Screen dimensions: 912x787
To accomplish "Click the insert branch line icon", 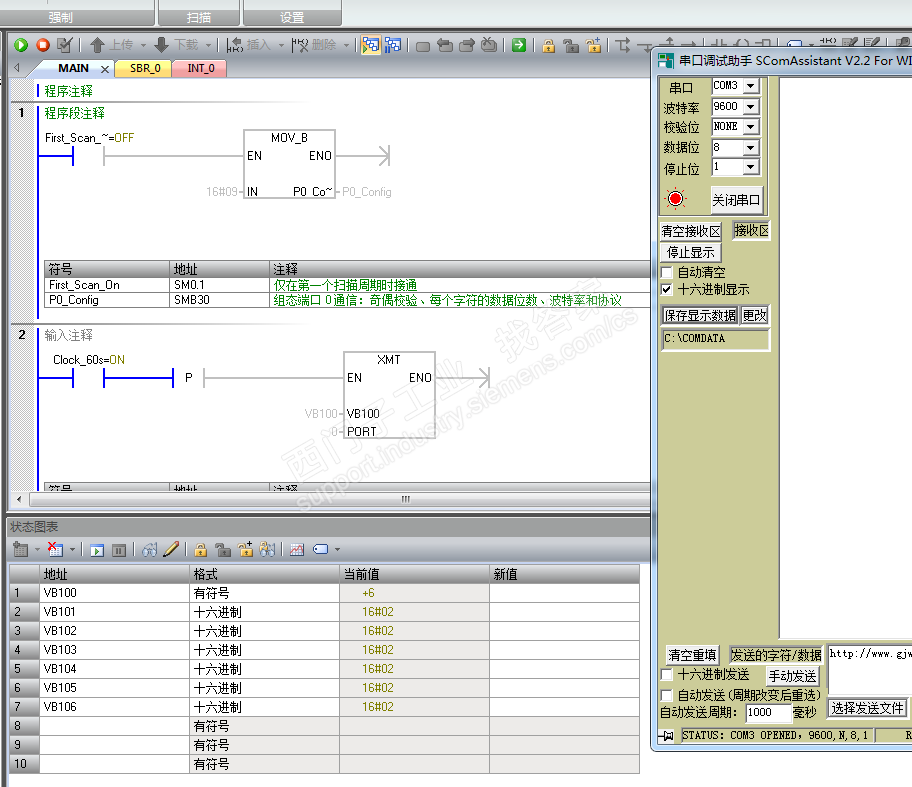I will 623,45.
